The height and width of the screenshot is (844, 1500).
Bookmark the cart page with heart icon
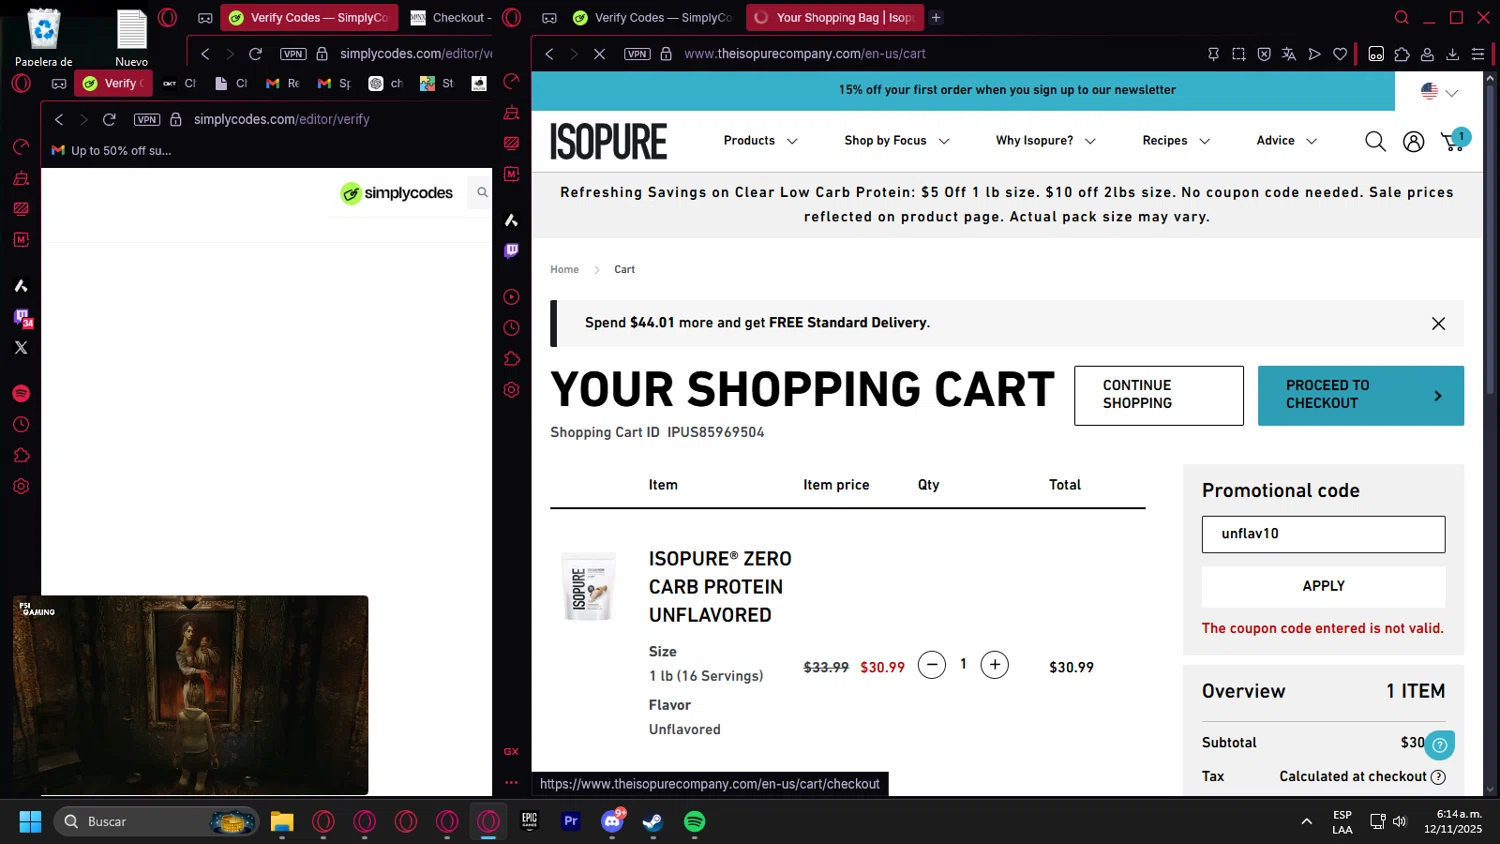click(1340, 54)
